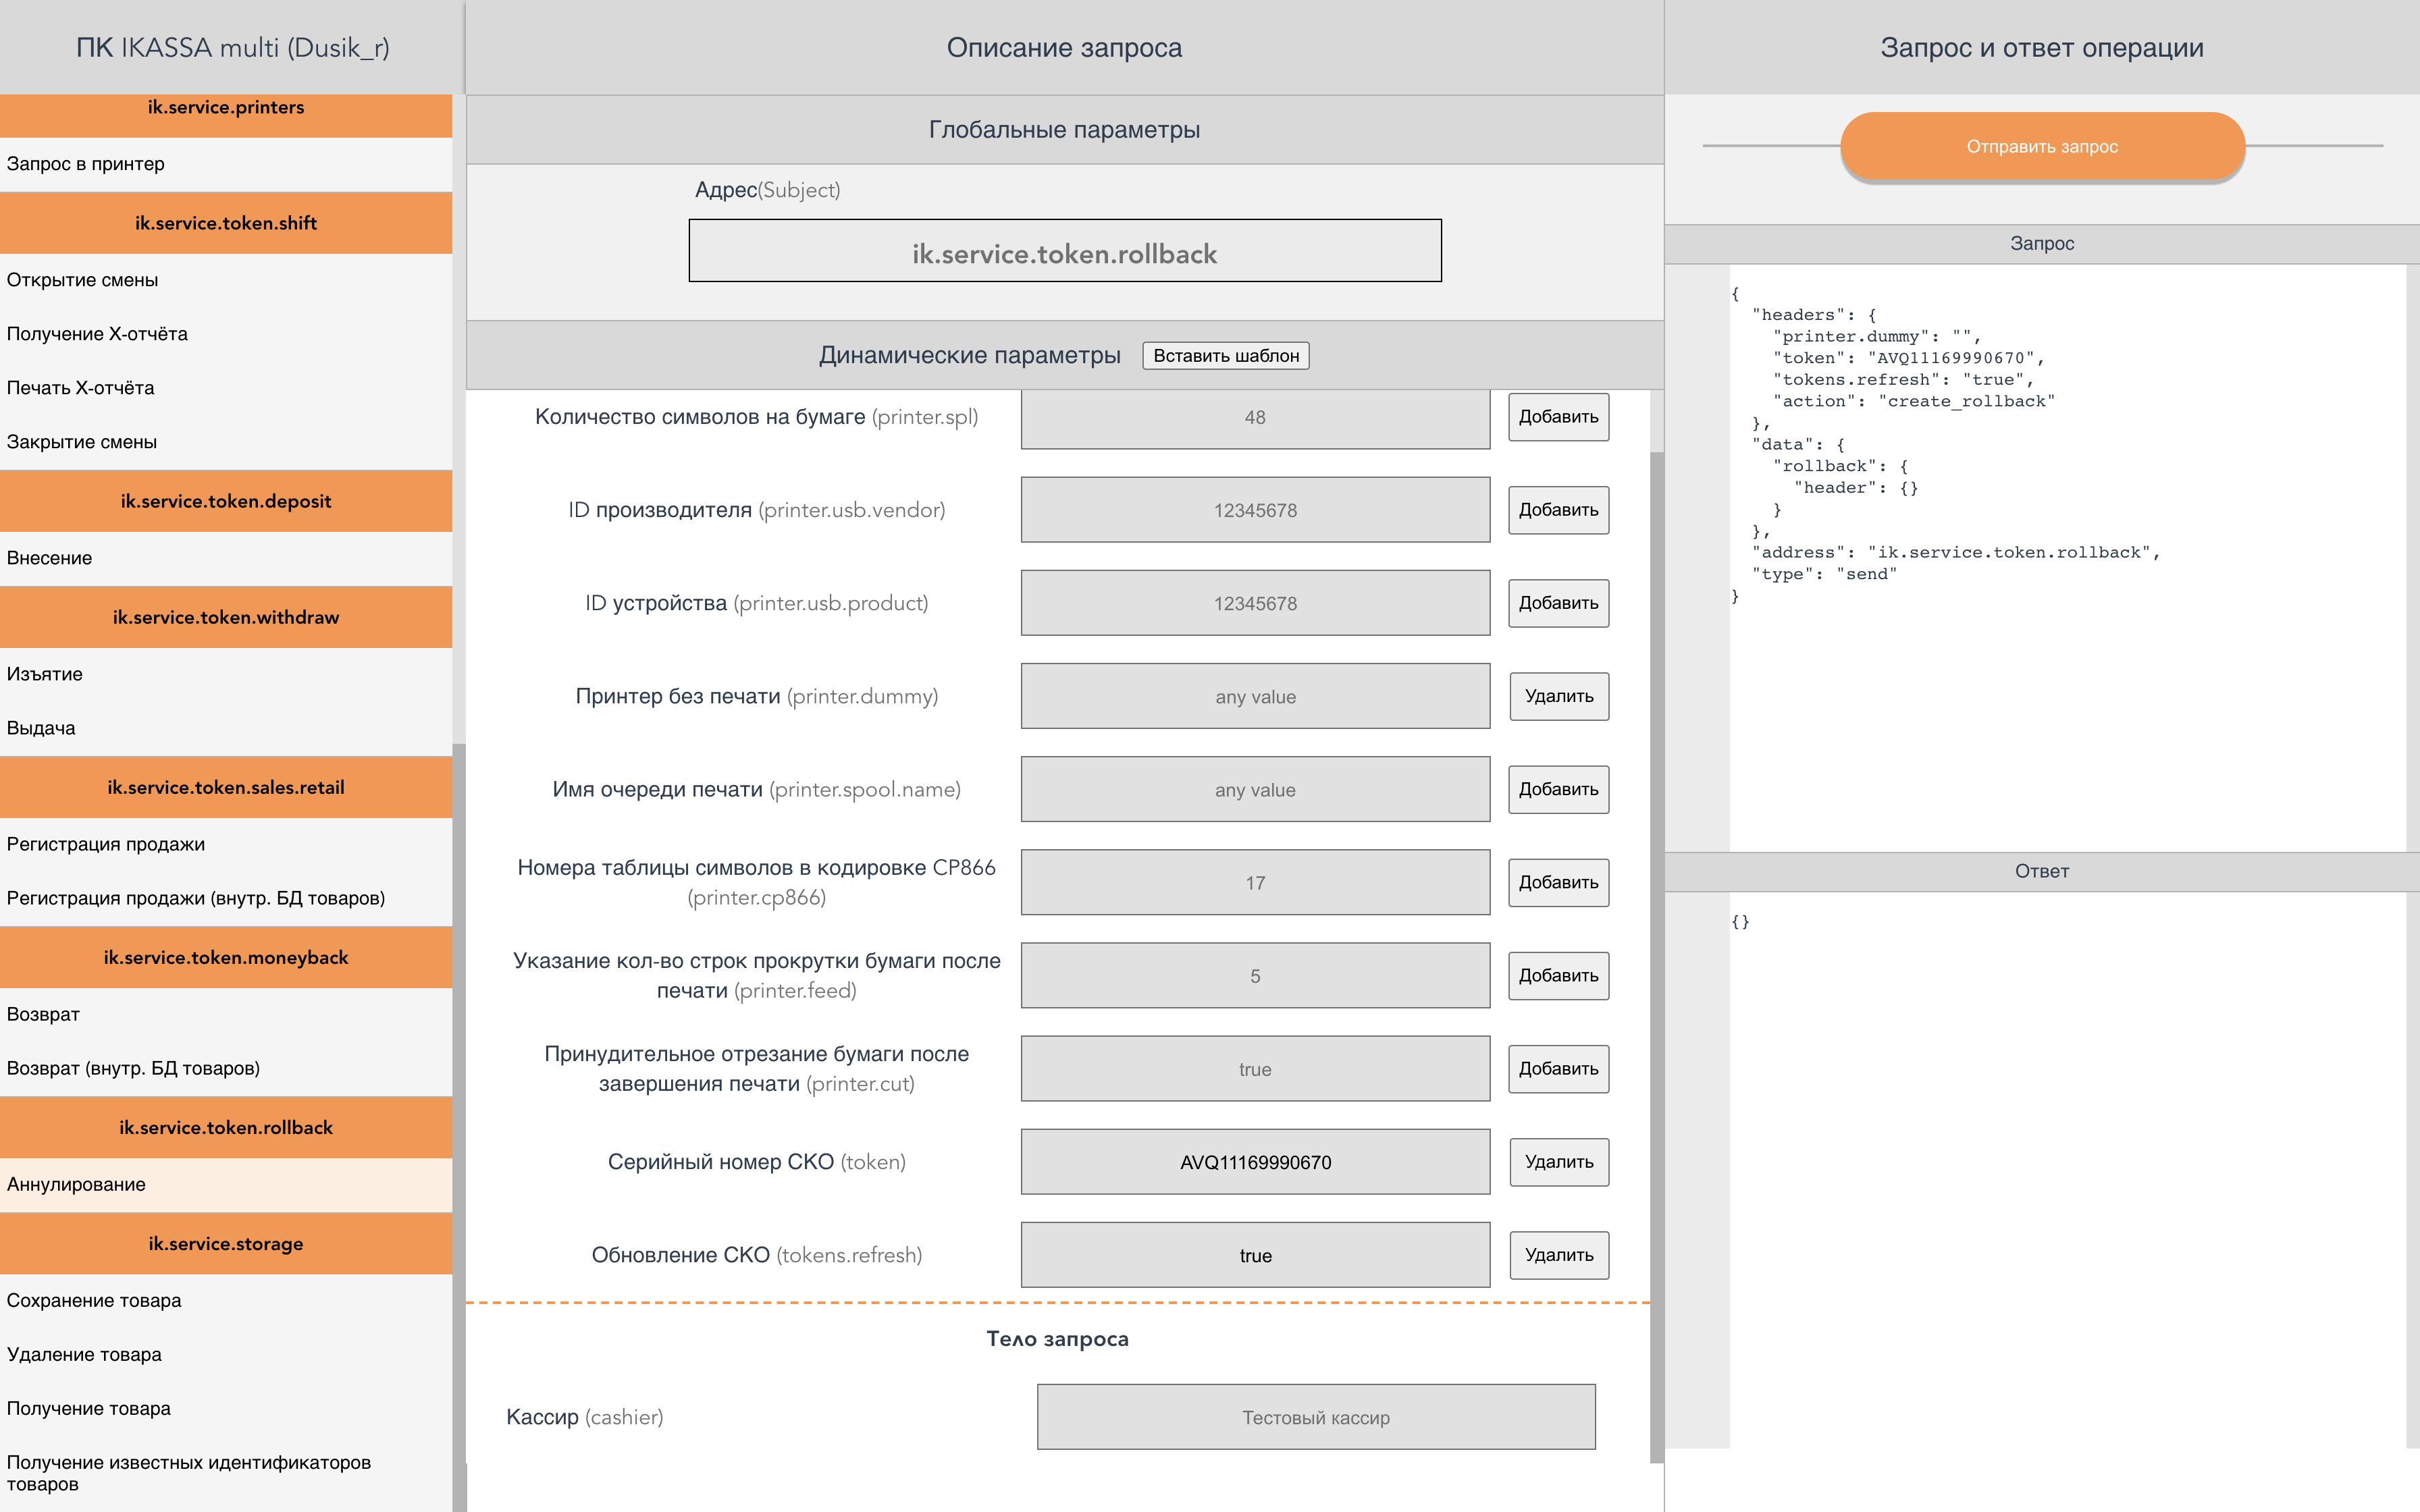
Task: Delete the tokens.refresh parameter
Action: point(1558,1255)
